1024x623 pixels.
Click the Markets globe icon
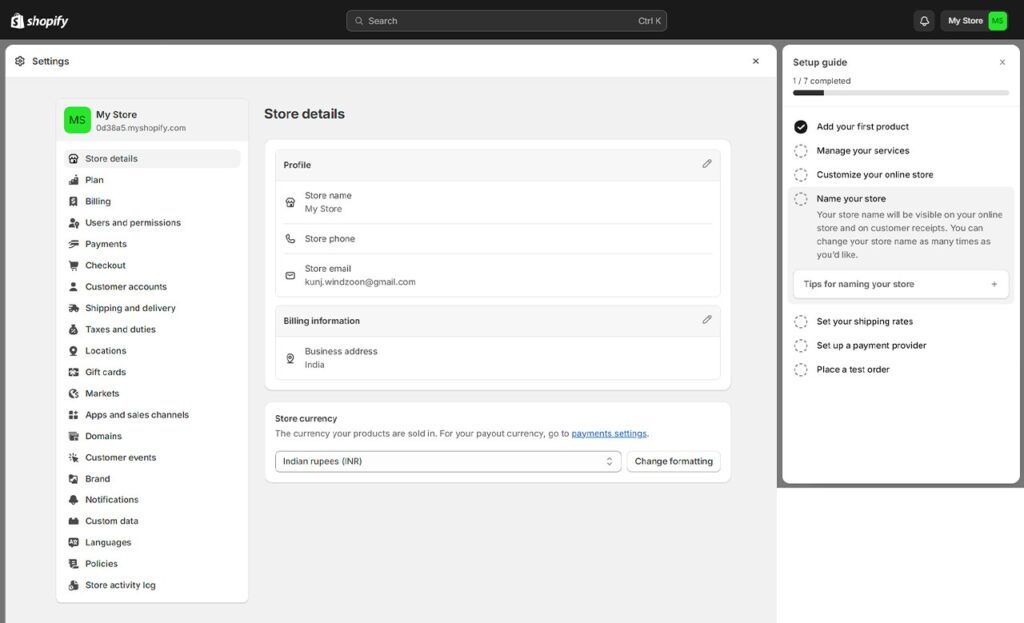point(73,393)
